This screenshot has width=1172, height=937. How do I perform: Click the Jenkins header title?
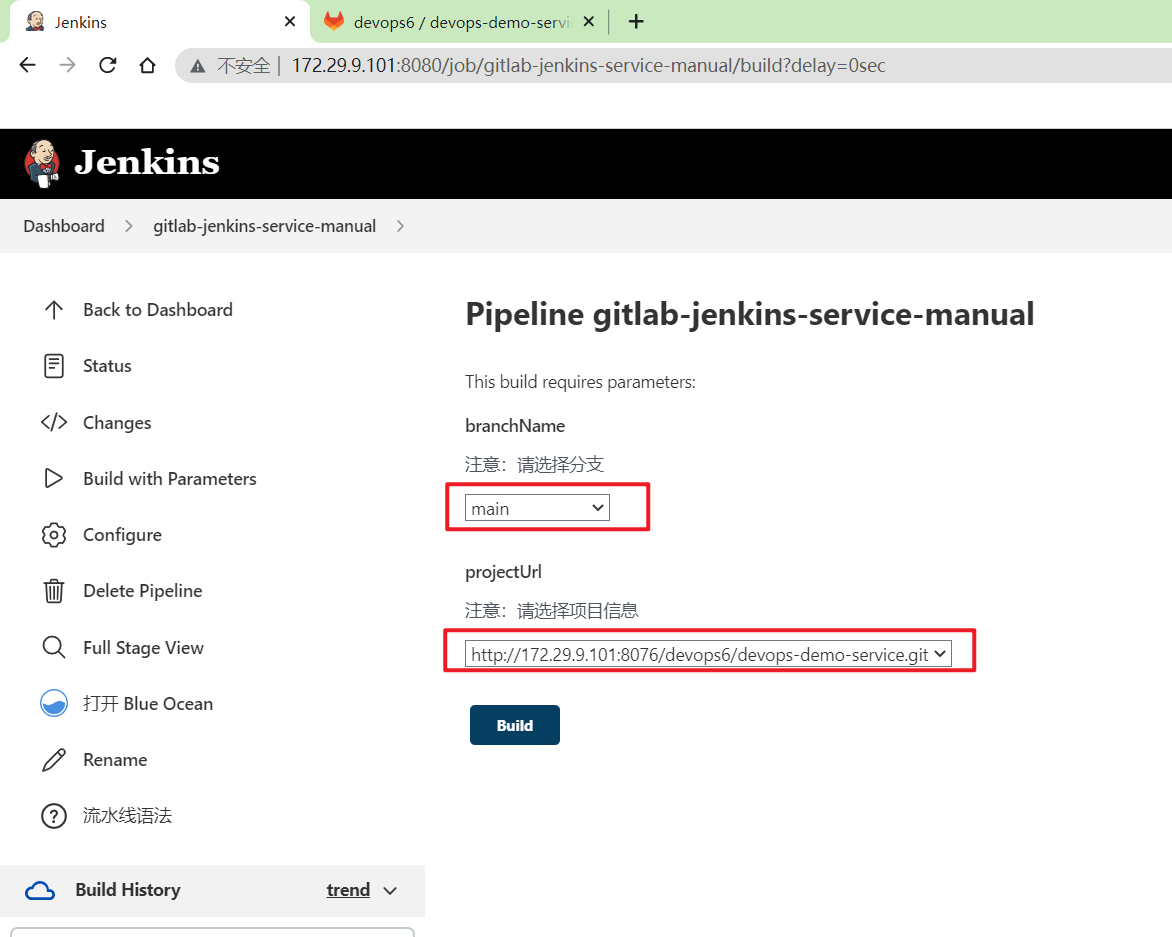(146, 162)
